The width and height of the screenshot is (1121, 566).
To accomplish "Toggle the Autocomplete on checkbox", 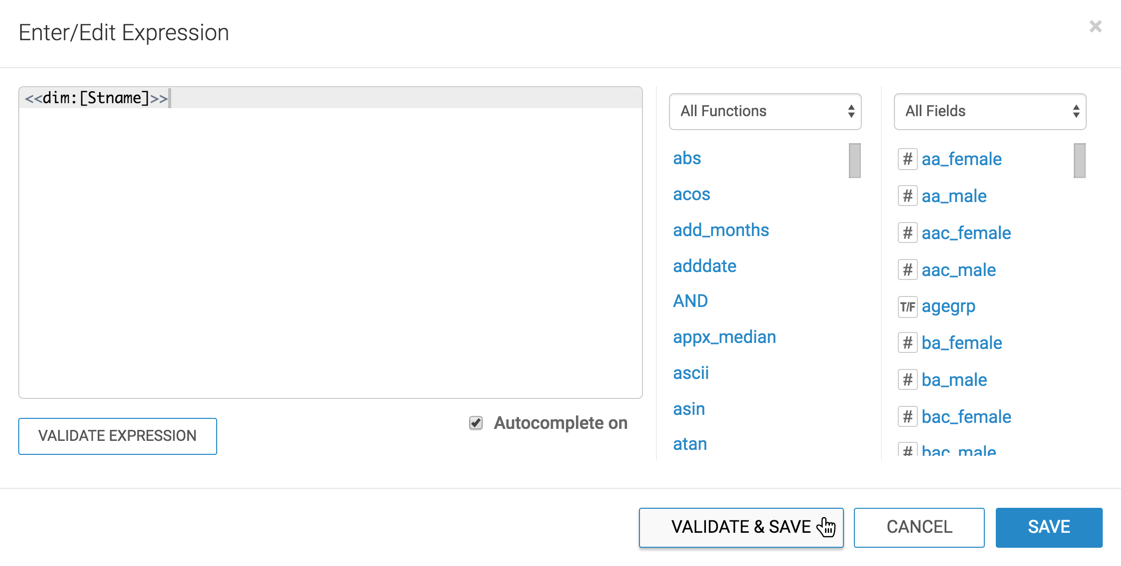I will pos(476,423).
